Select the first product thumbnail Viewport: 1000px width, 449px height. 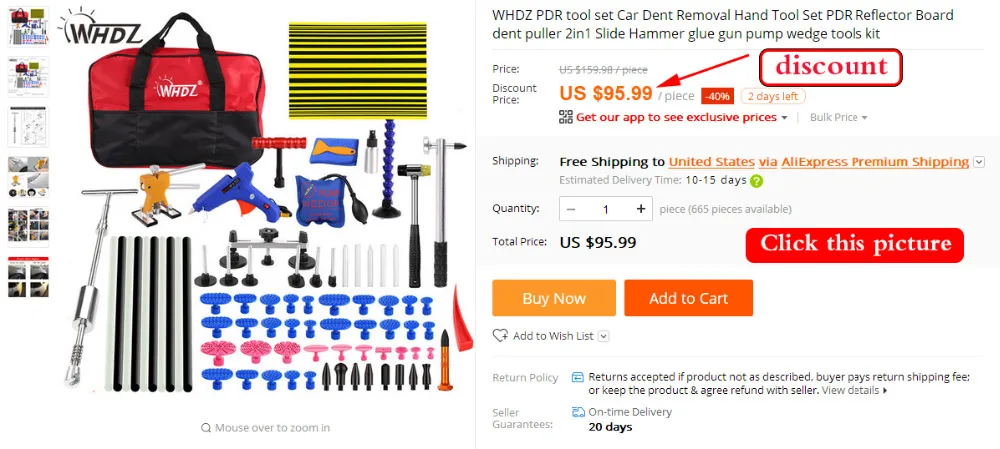[28, 27]
